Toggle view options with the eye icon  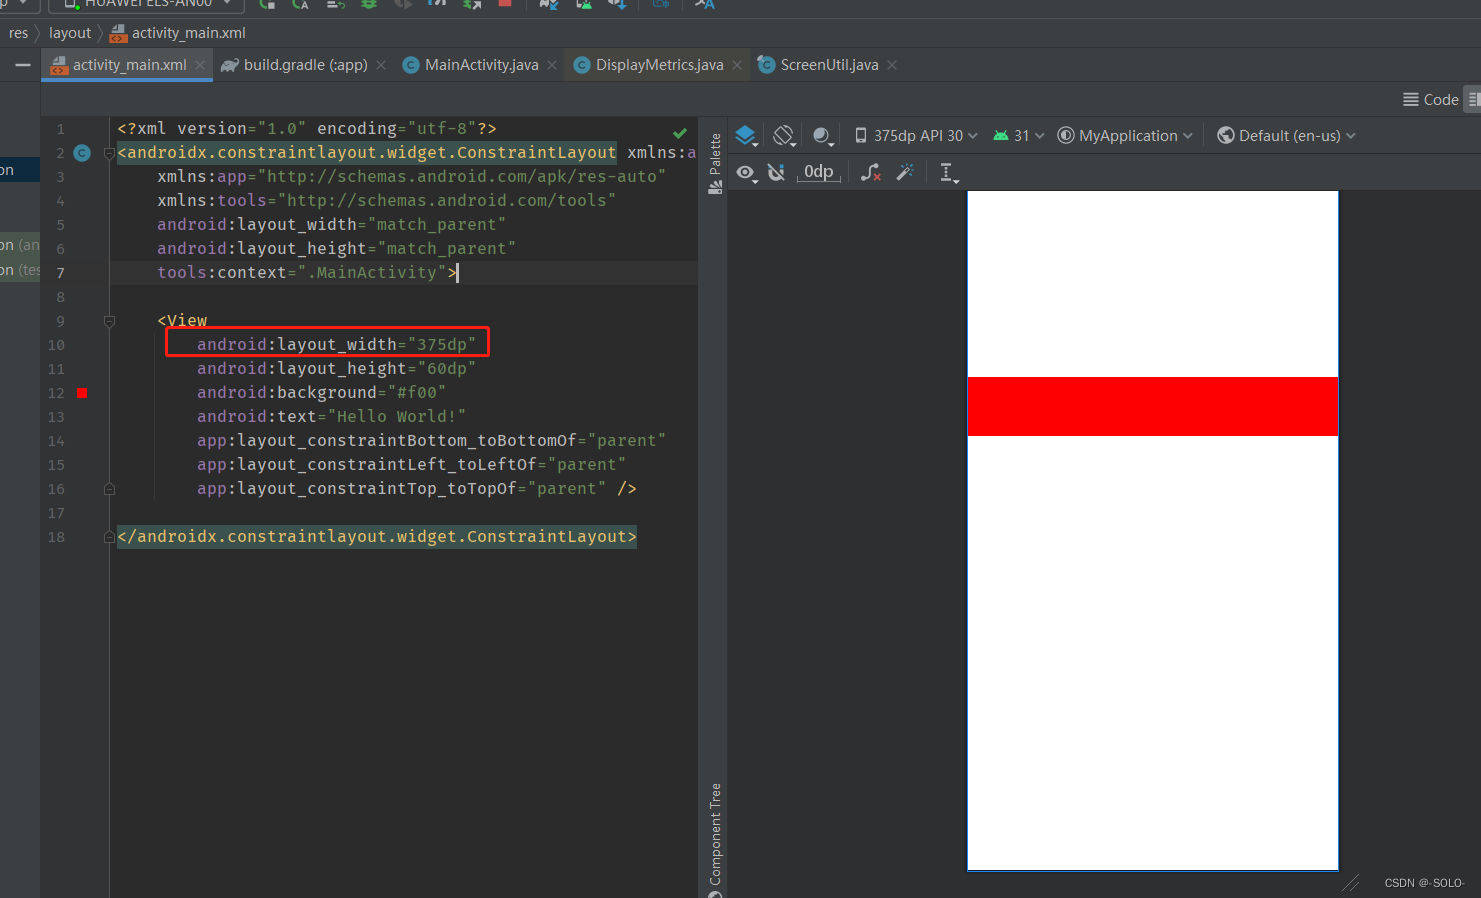tap(746, 172)
